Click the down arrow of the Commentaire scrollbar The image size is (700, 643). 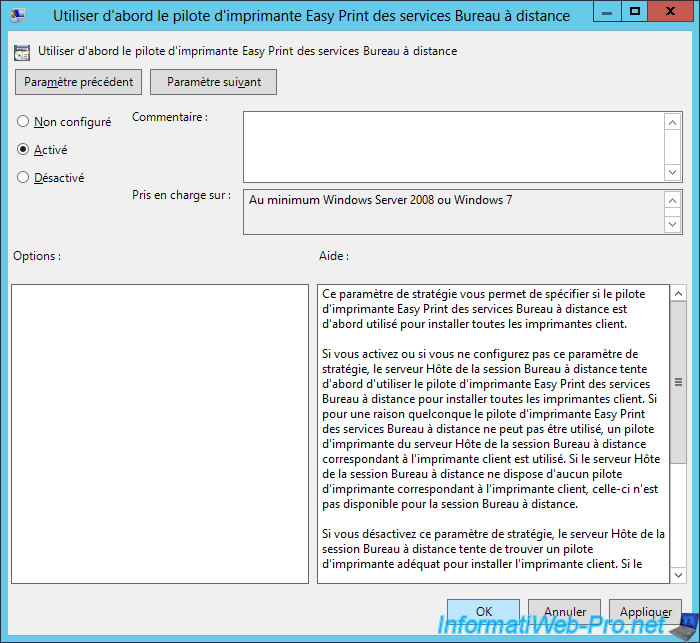pyautogui.click(x=672, y=172)
